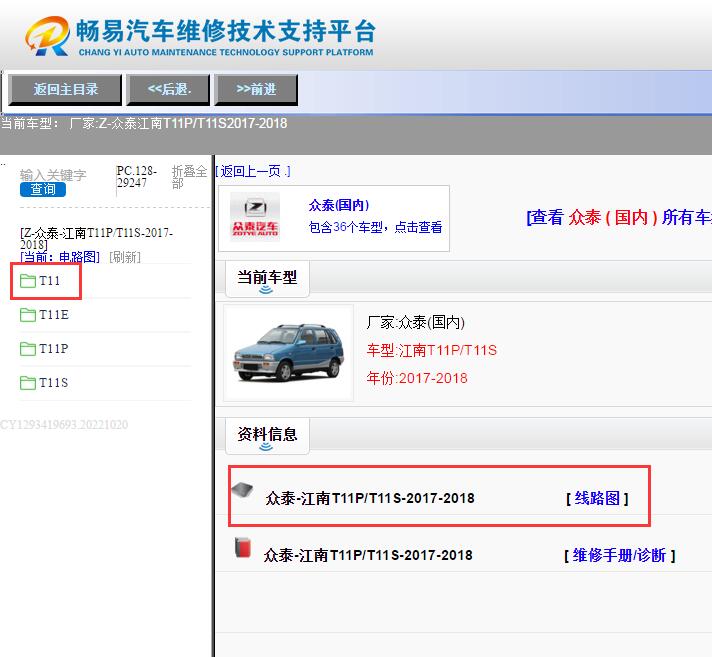Click the [当前: 电路图] link
The image size is (712, 657).
pyautogui.click(x=60, y=257)
